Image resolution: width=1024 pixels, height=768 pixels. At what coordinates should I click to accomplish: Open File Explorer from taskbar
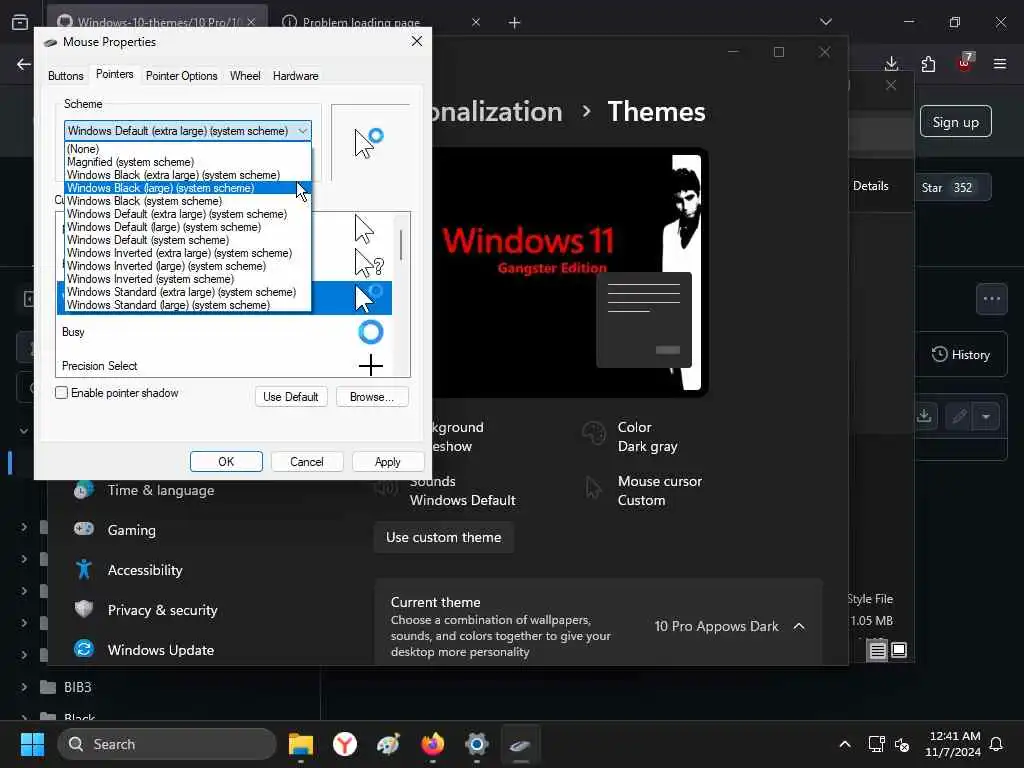tap(301, 744)
